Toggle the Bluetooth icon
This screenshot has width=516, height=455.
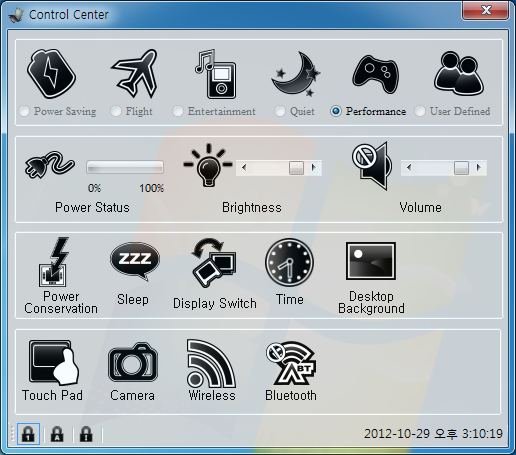pyautogui.click(x=291, y=363)
